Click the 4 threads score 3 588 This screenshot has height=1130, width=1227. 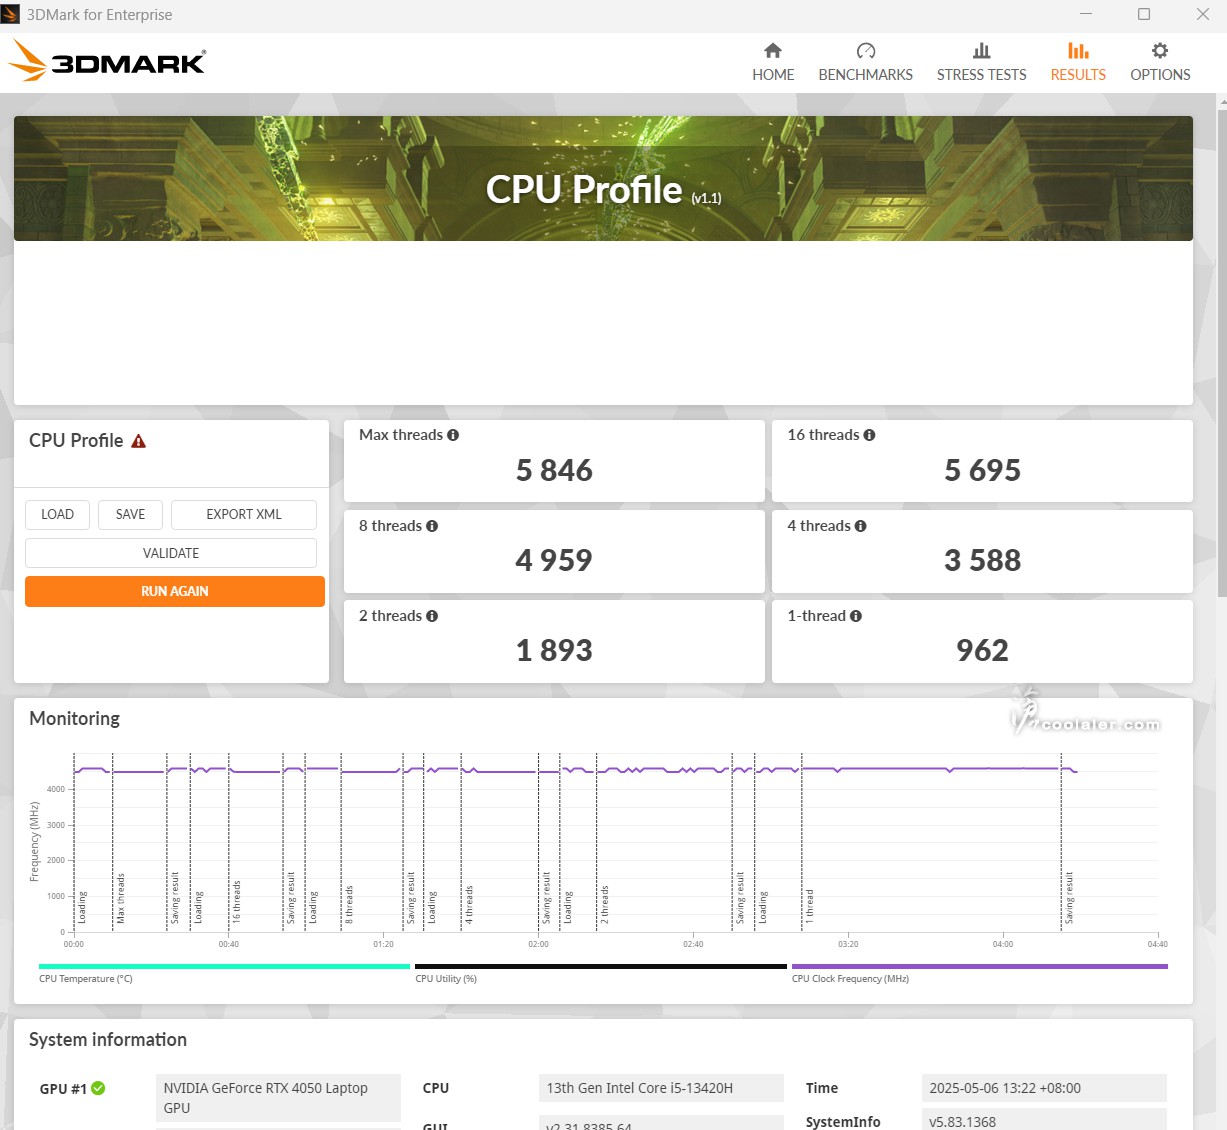tap(982, 560)
